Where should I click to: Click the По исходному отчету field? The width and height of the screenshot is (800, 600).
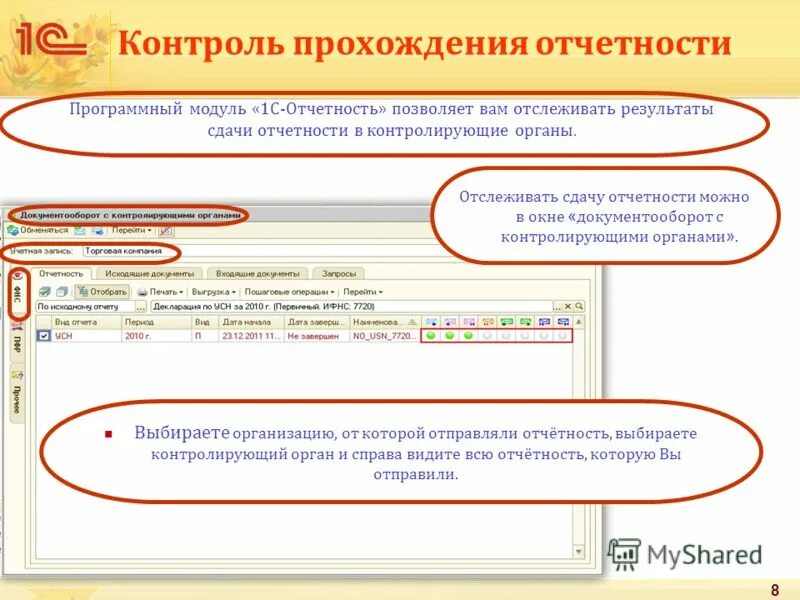point(85,307)
